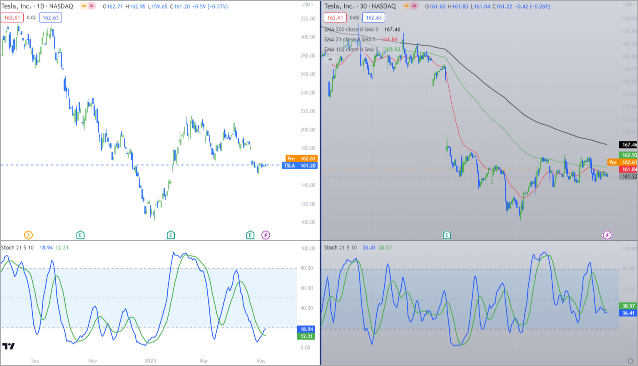
Task: Click the TradingView logo
Action: click(x=8, y=346)
